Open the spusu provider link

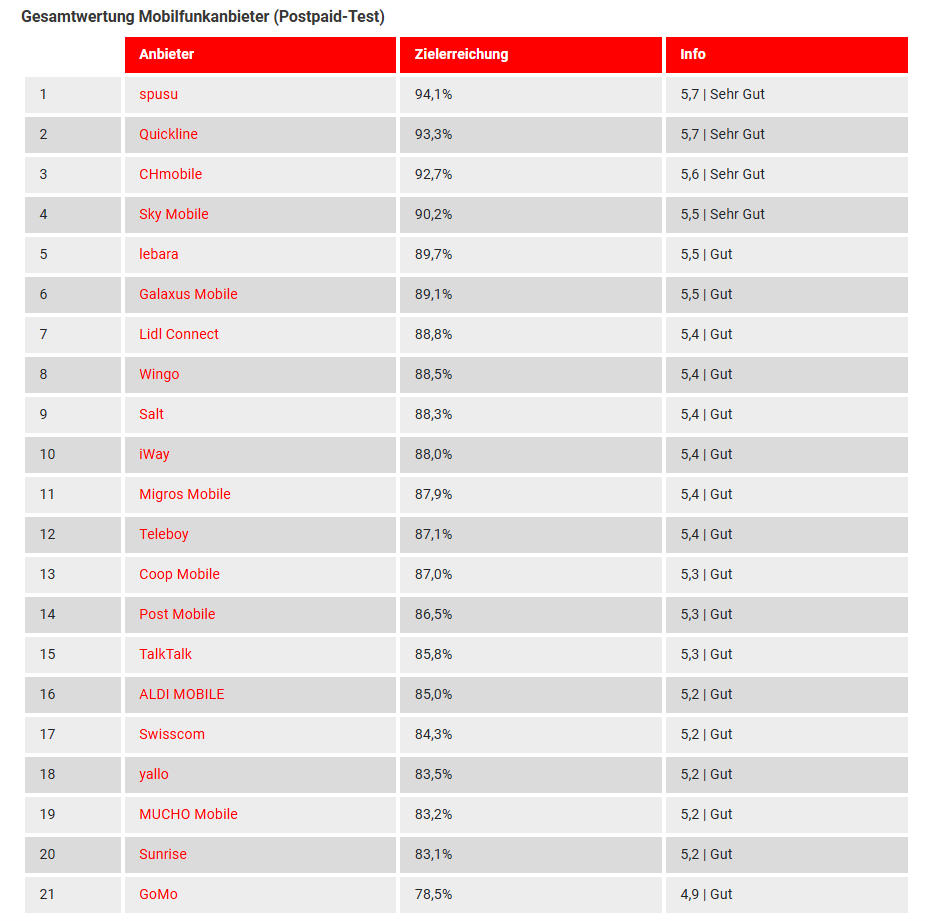point(158,94)
